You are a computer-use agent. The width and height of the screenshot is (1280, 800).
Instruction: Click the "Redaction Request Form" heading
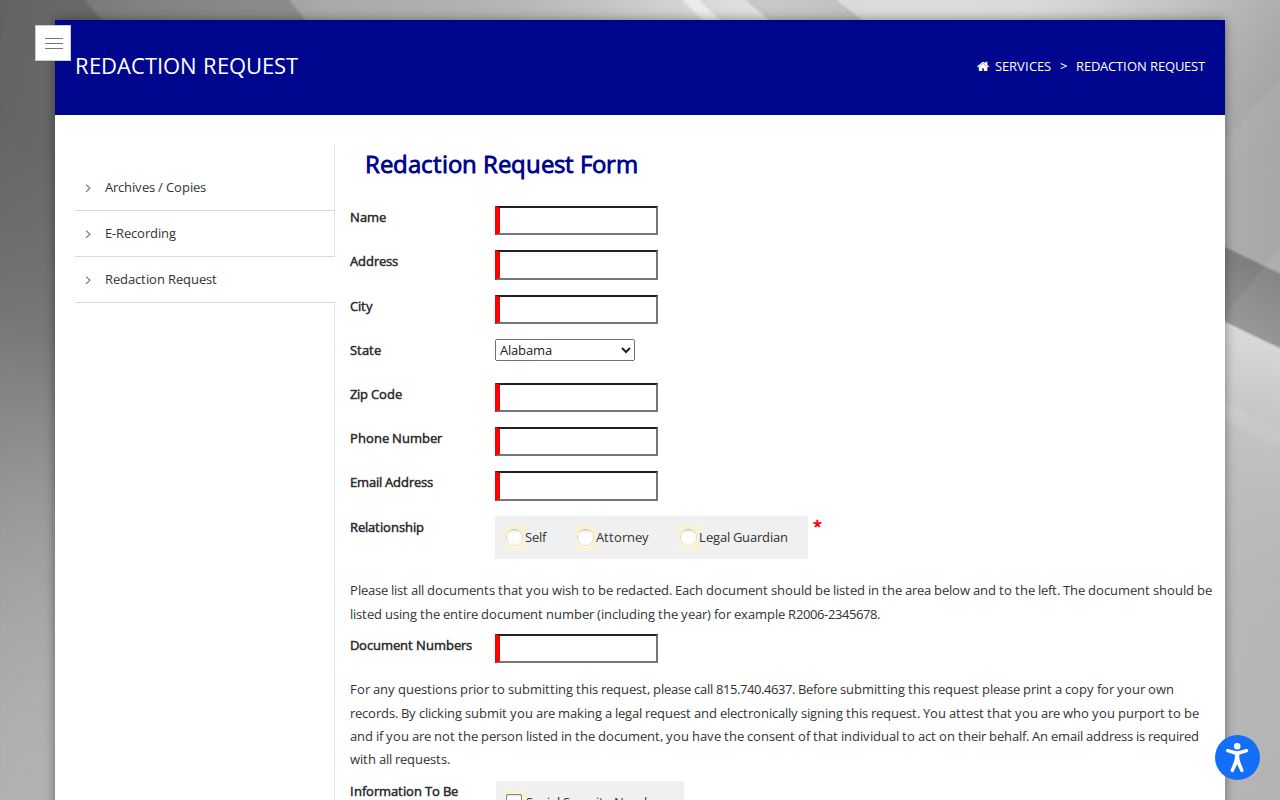(501, 165)
